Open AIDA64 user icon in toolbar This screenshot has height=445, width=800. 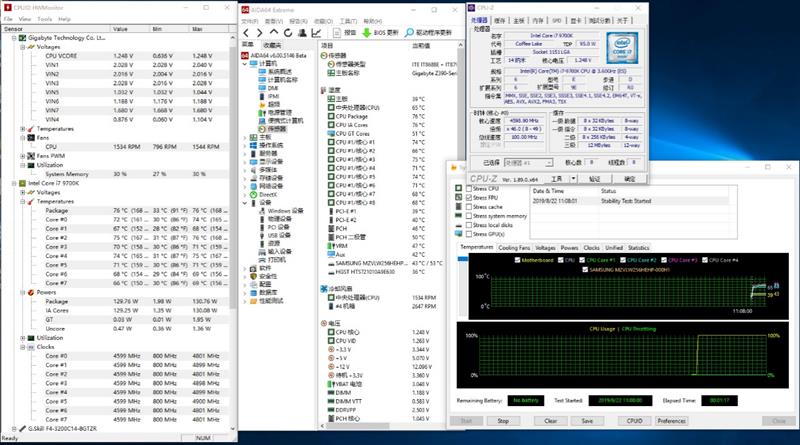302,33
